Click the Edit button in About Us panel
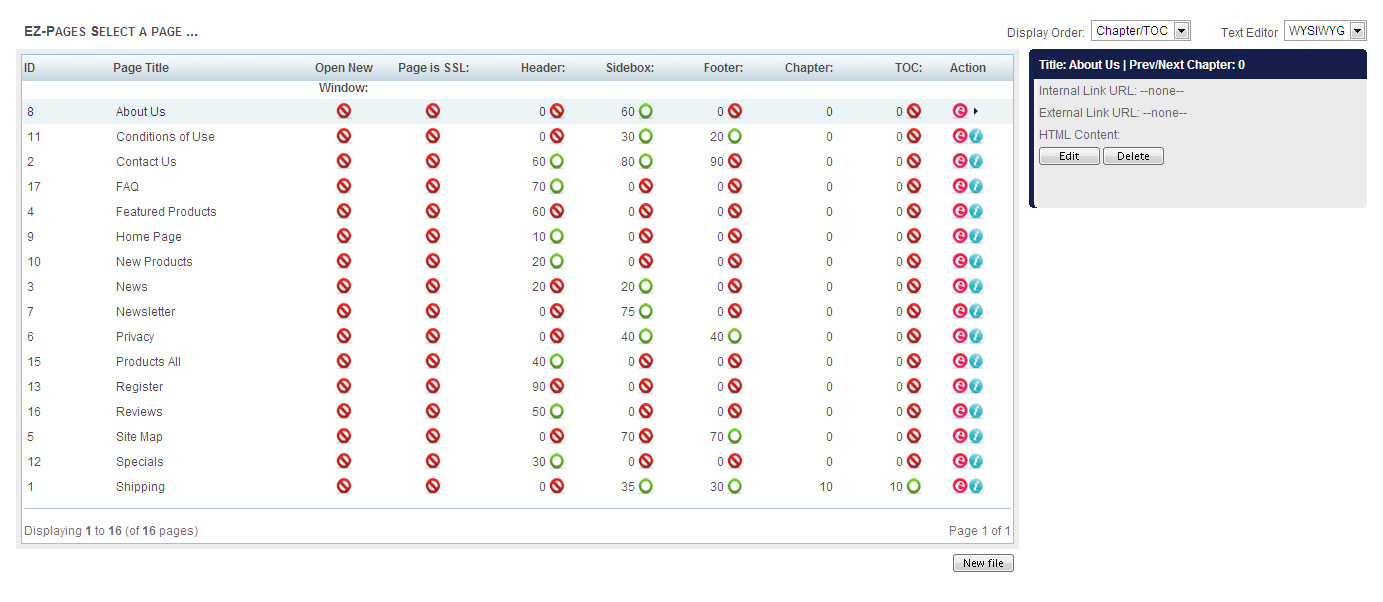The image size is (1383, 602). tap(1069, 156)
